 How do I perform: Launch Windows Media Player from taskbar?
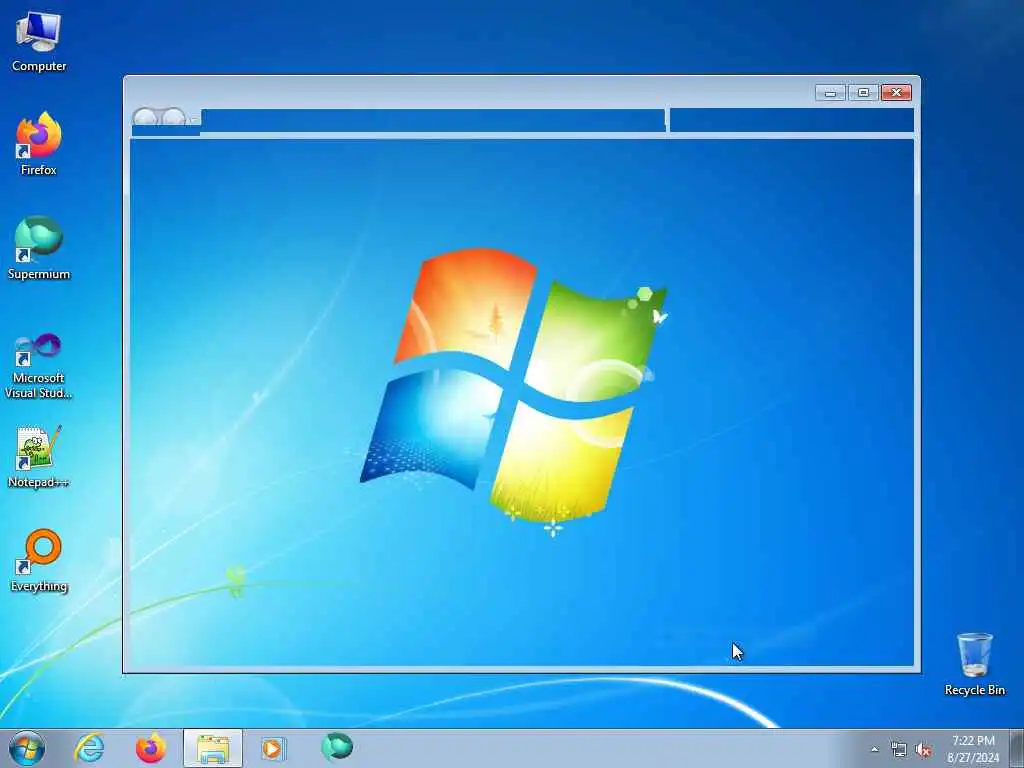tap(272, 748)
